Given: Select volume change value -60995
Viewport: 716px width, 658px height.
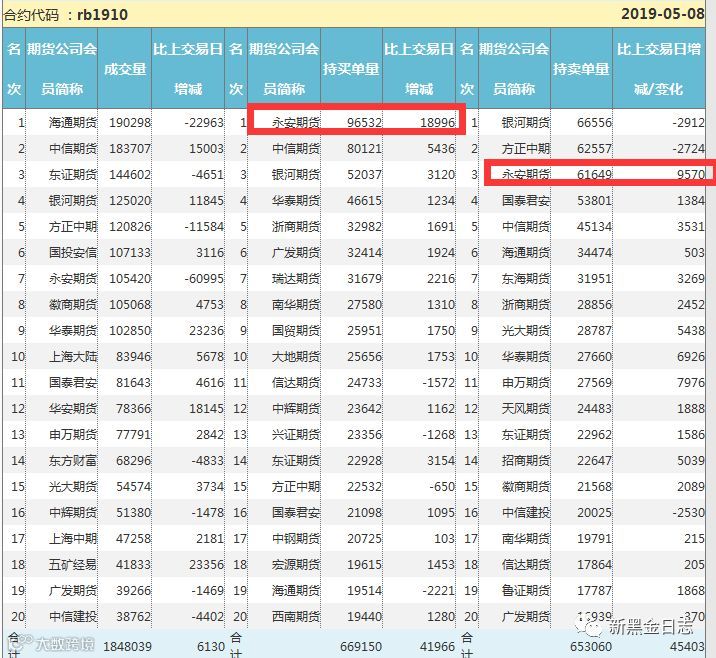Looking at the screenshot, I should point(204,279).
